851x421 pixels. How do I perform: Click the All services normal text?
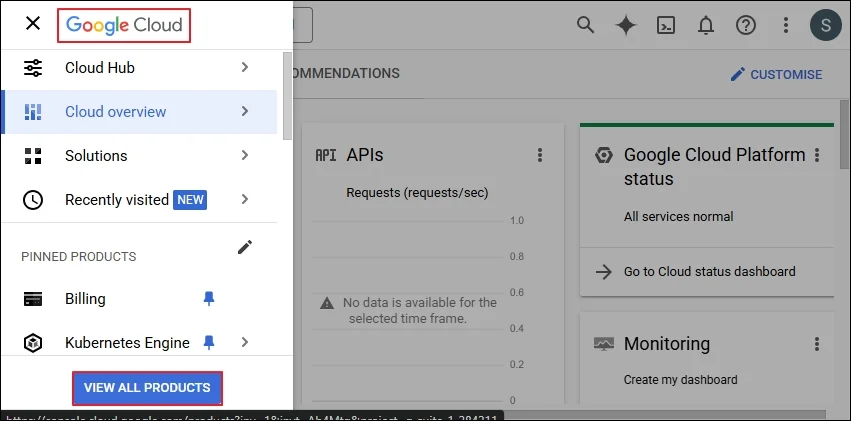click(x=678, y=216)
